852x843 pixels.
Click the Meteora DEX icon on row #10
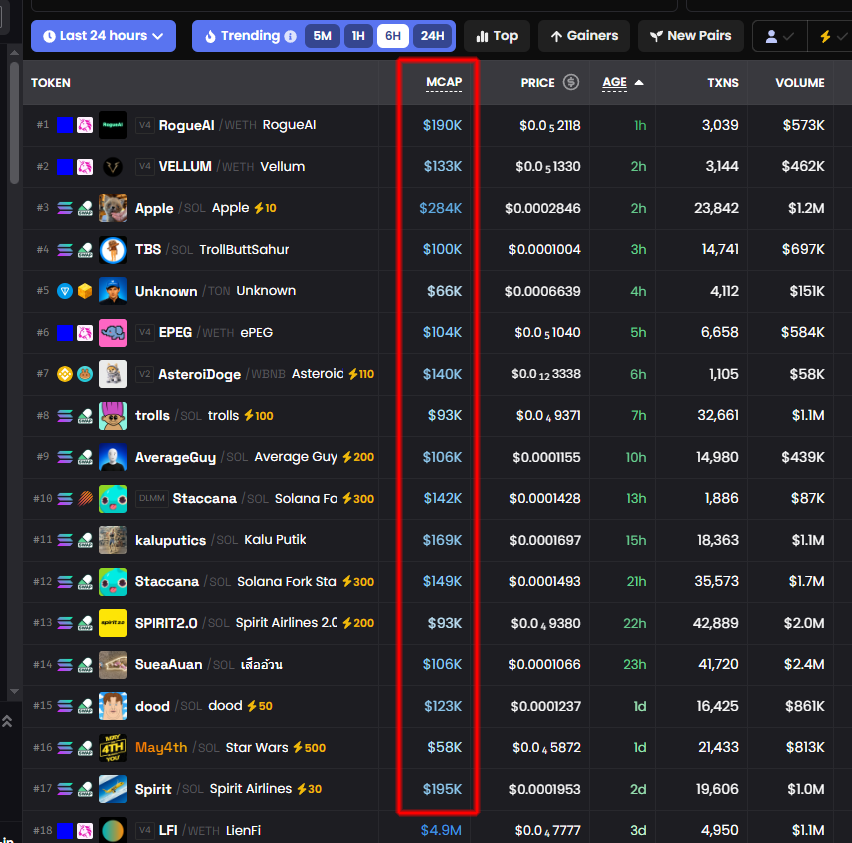point(85,498)
